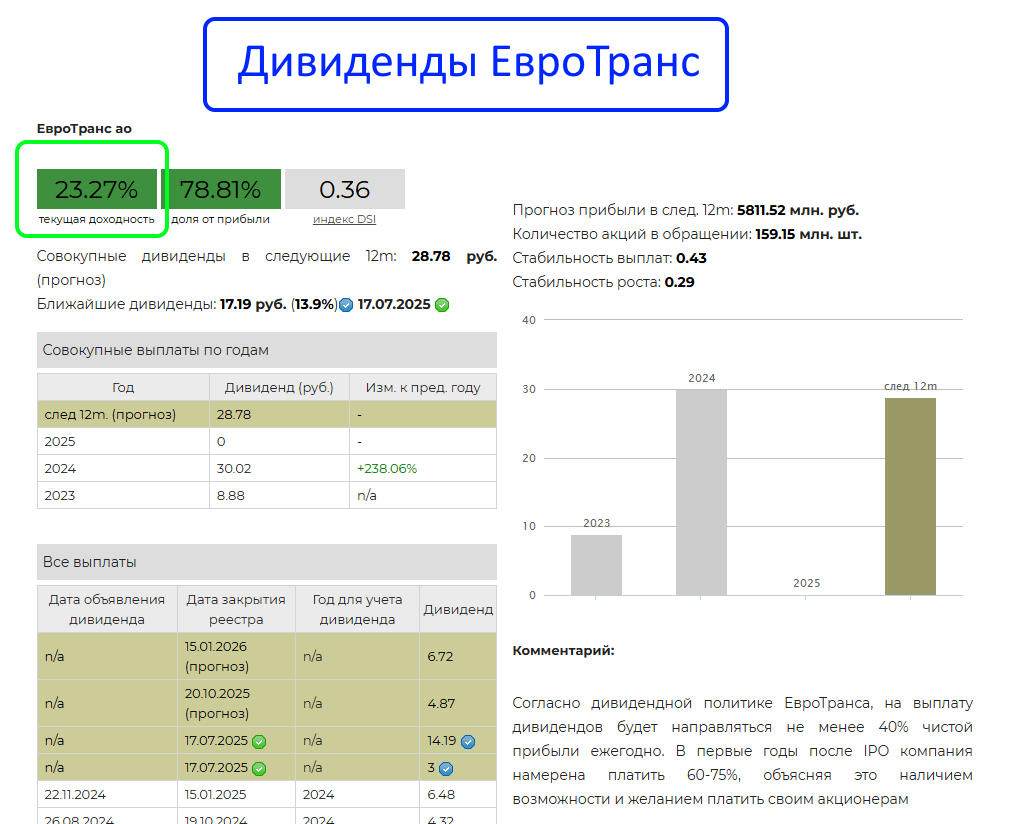Click the 6.72 dividend cell
Screen dimensions: 1015x824
[x=458, y=656]
